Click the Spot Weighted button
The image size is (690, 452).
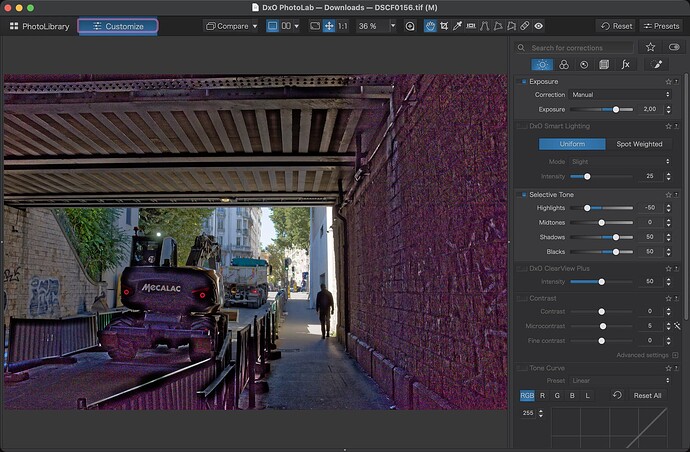[639, 144]
